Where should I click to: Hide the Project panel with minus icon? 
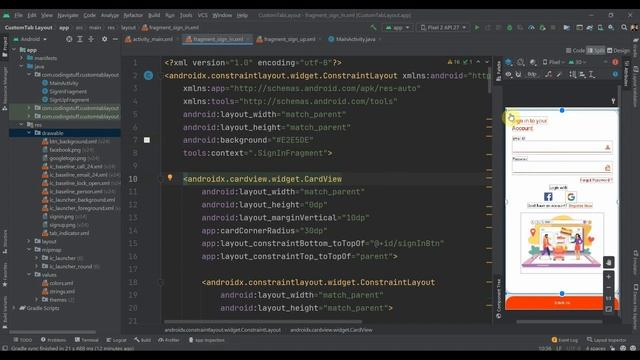click(x=116, y=39)
